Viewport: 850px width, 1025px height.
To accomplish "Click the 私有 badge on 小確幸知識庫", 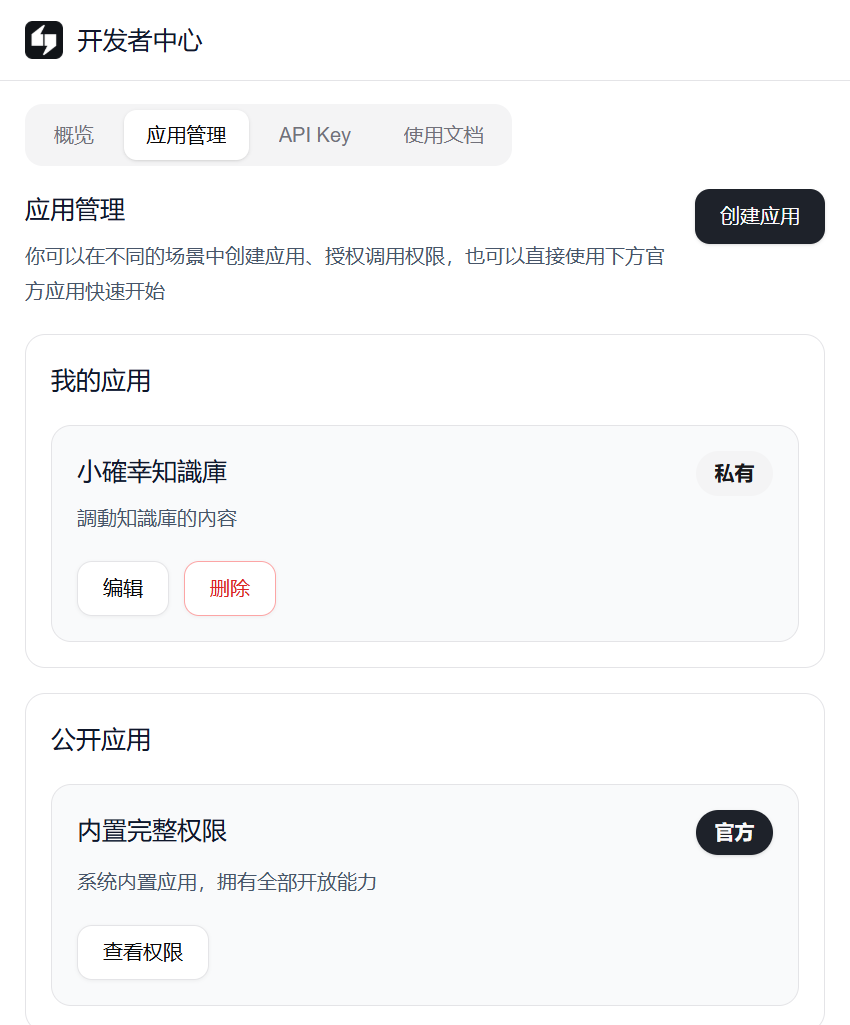I will (x=733, y=473).
